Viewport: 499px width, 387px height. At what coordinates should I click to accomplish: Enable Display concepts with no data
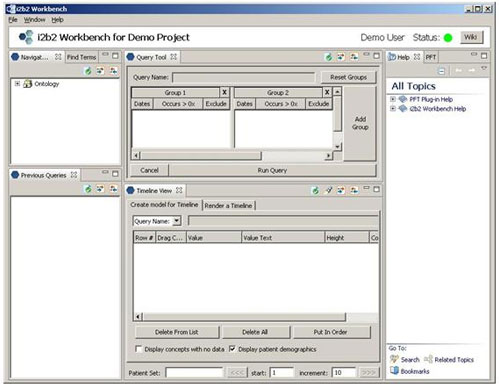pos(138,349)
